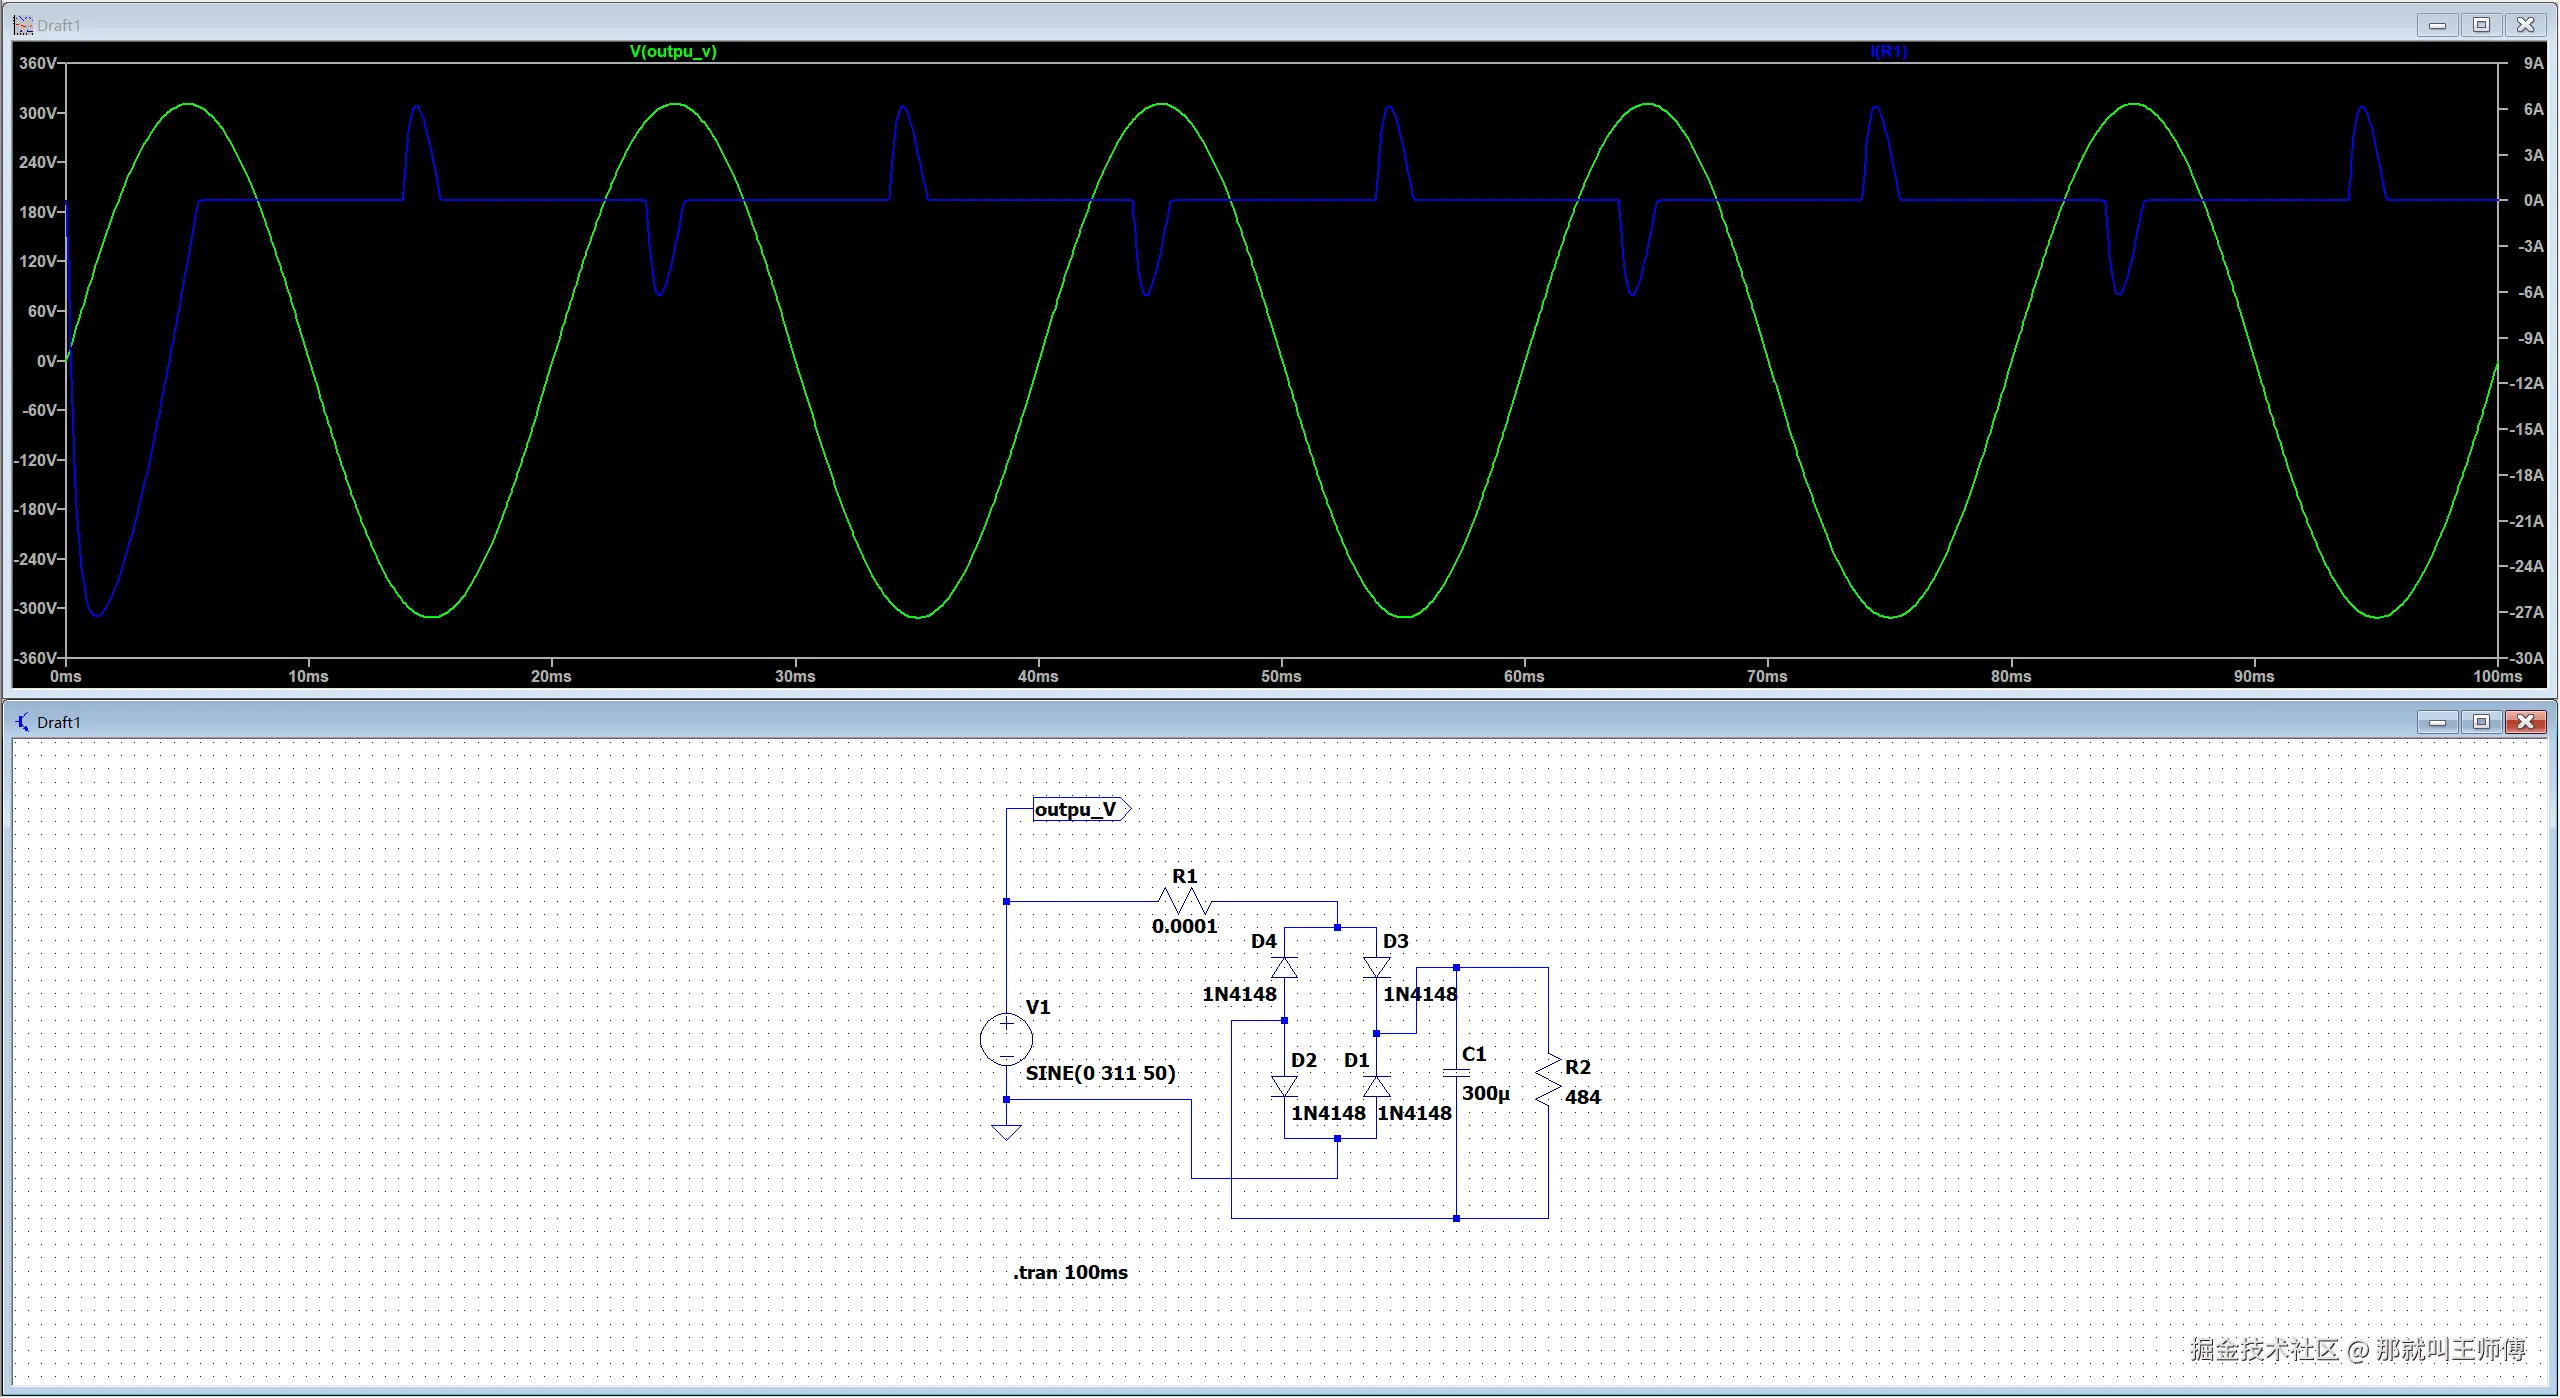Click the R2 designator text
This screenshot has width=2560, height=1398.
point(1578,1067)
